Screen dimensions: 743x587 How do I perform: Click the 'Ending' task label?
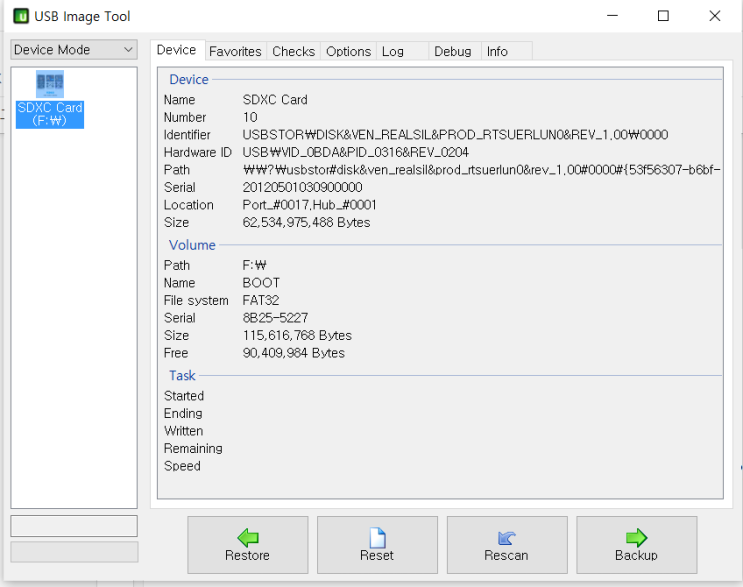pyautogui.click(x=183, y=413)
